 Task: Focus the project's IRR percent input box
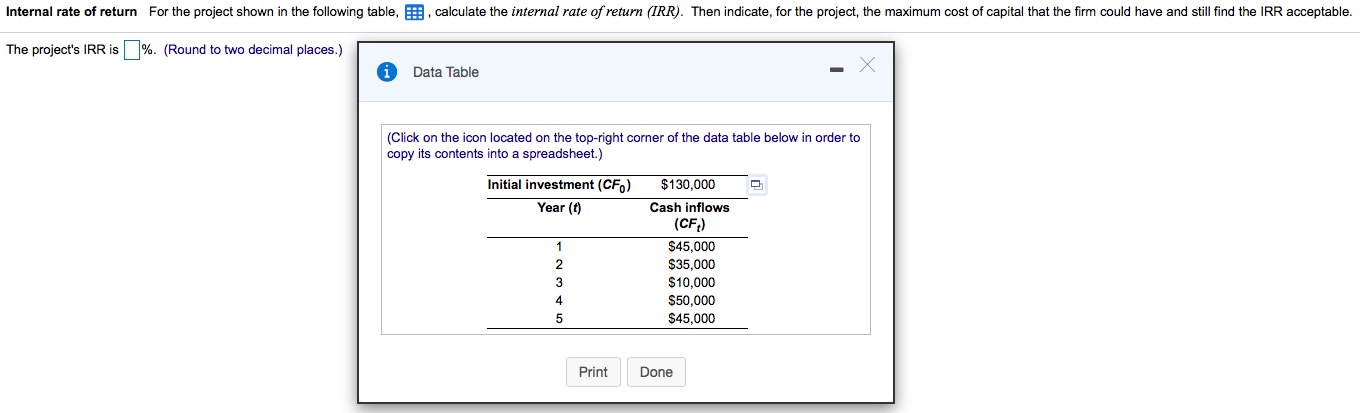click(x=131, y=50)
